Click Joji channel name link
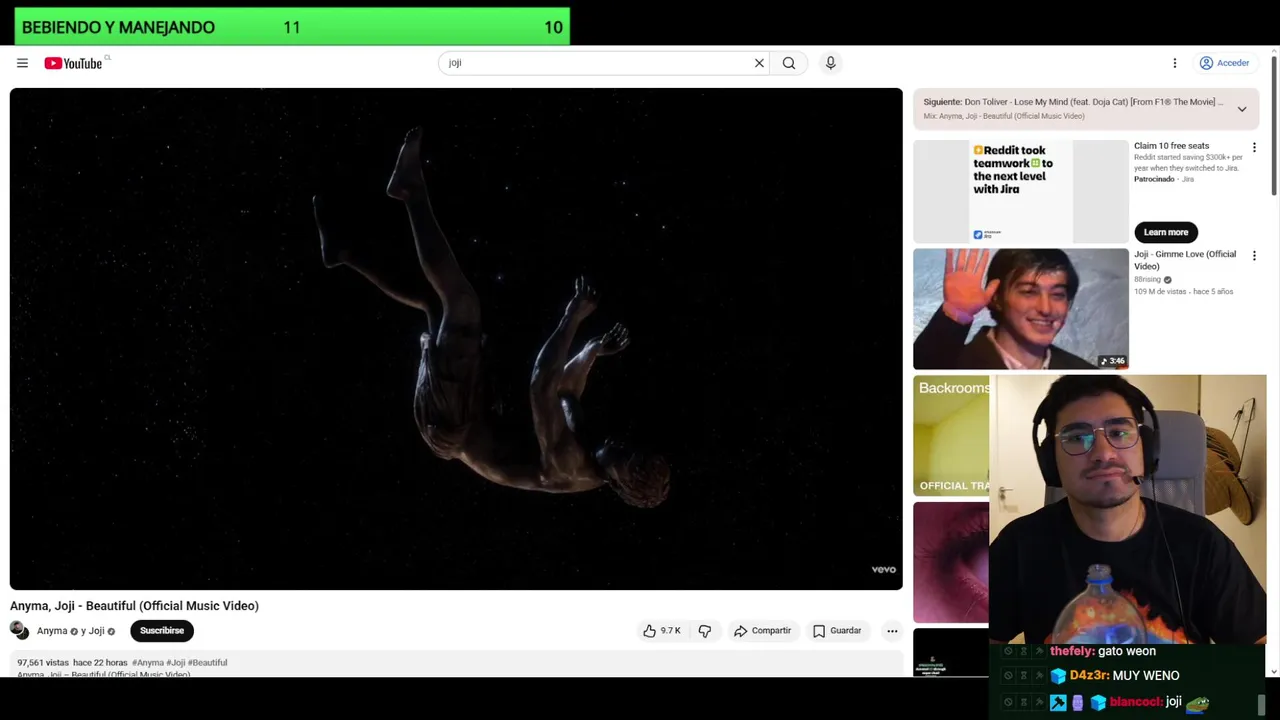Screen dimensions: 1280x720 [x=96, y=631]
